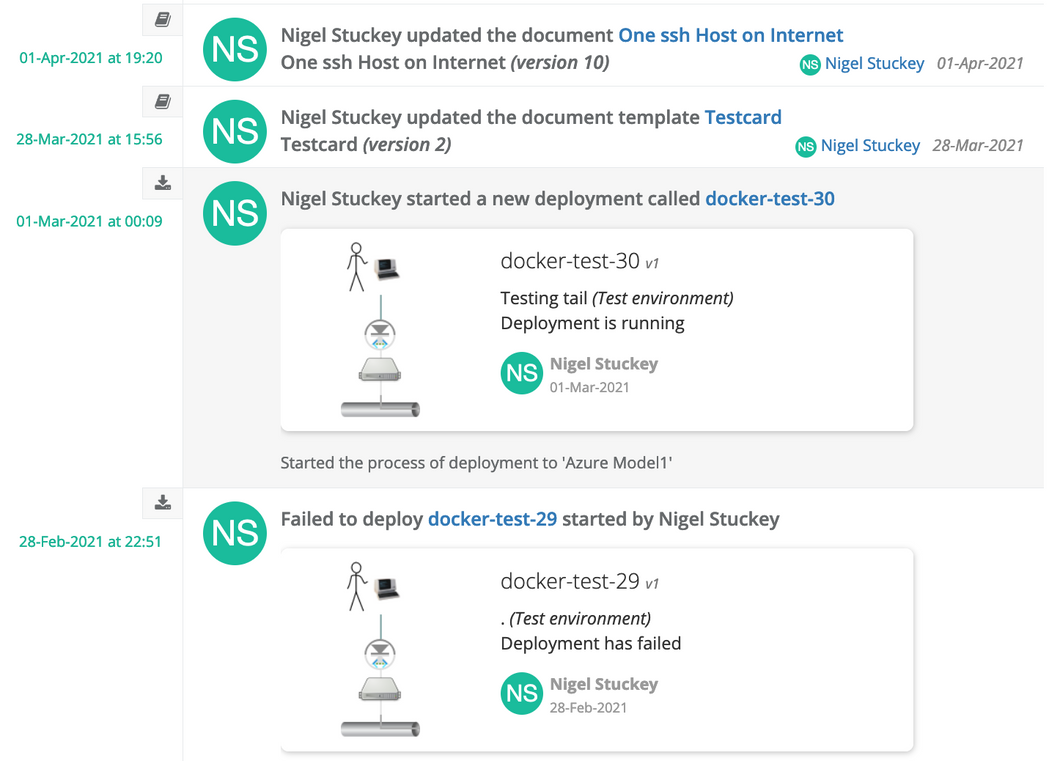Click the large NS avatar beside the ssh Host update
Screen dimensions: 1060x761
click(x=235, y=49)
